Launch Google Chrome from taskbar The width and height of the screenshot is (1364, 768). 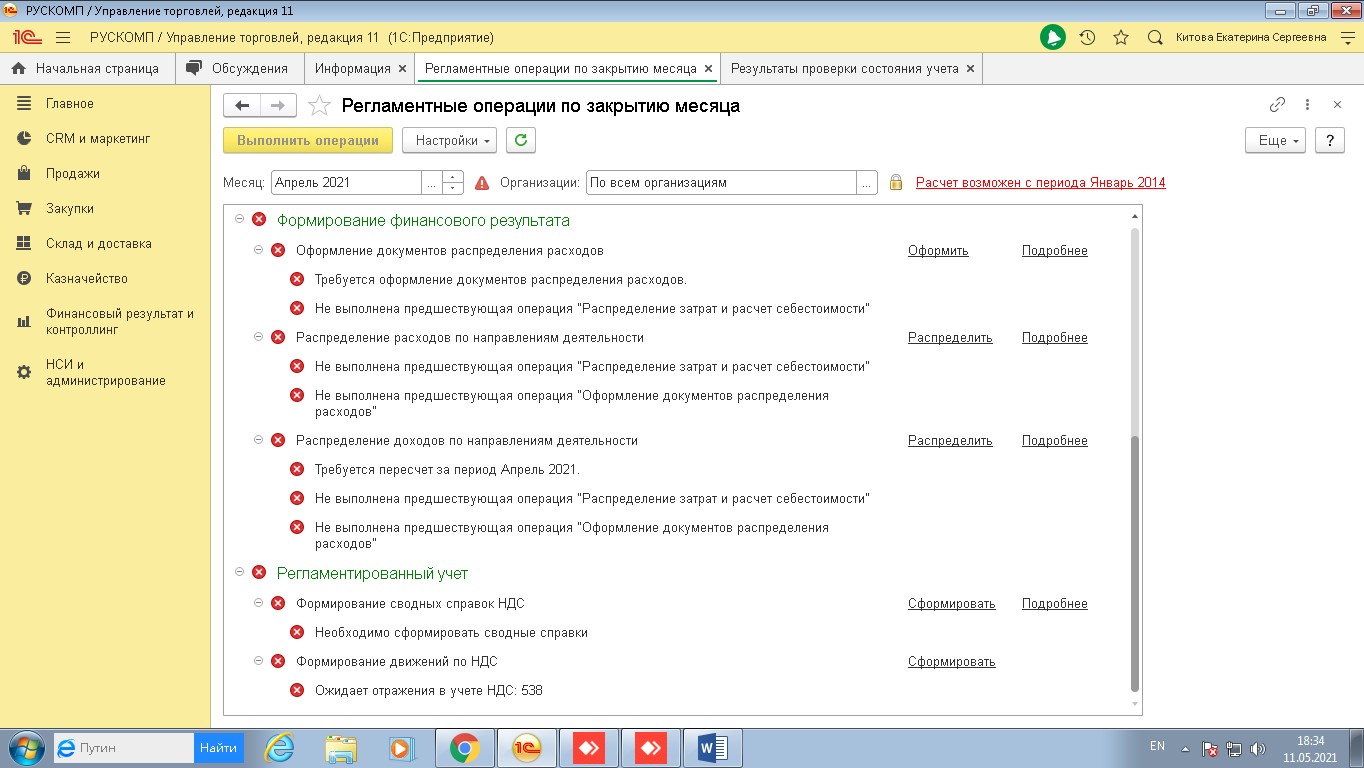[464, 747]
